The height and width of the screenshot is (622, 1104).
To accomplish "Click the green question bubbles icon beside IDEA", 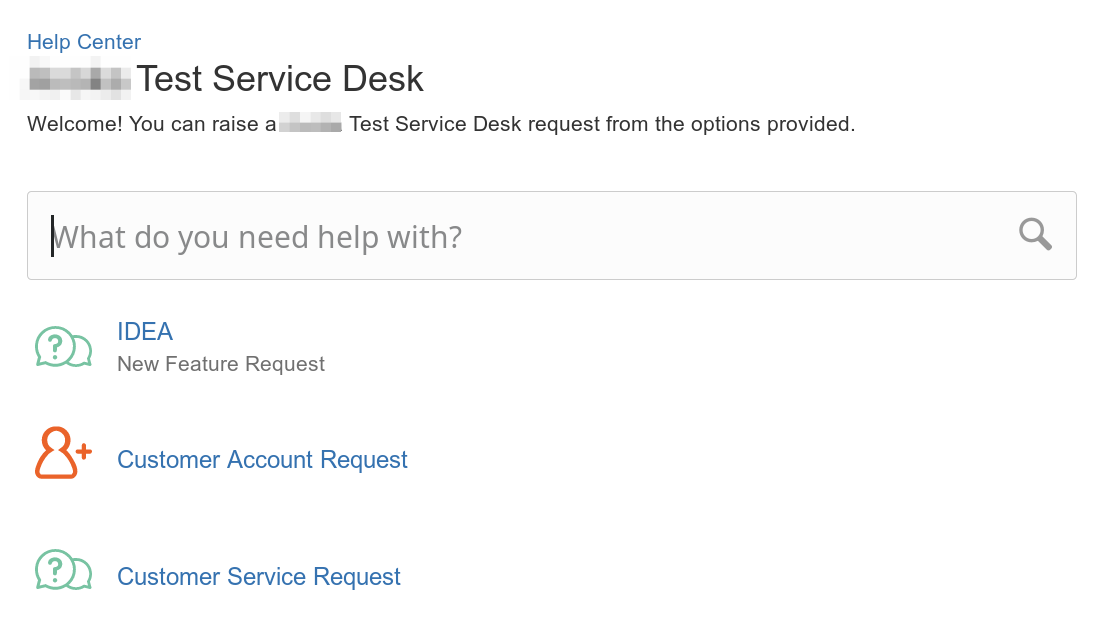I will (63, 347).
